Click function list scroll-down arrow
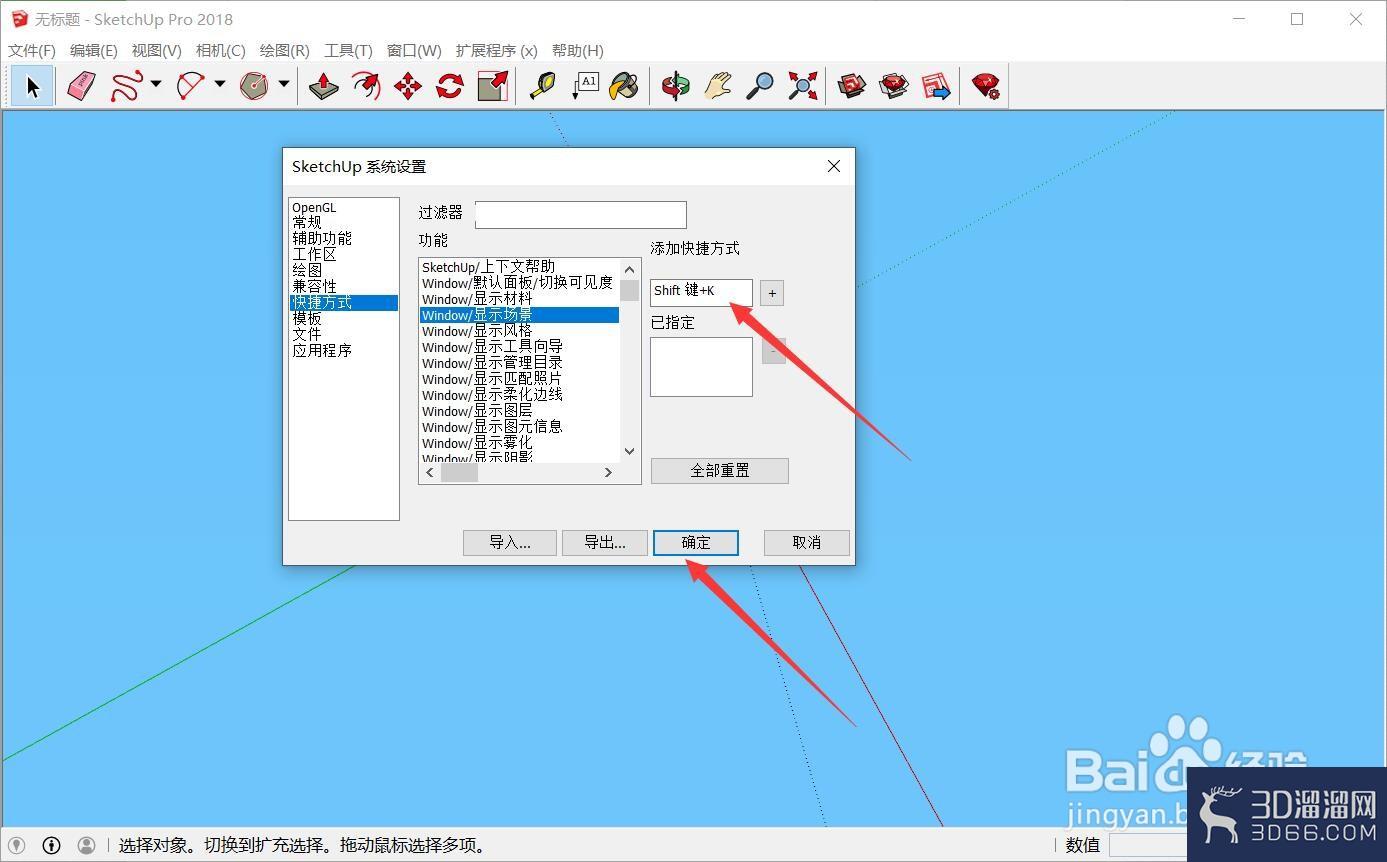The height and width of the screenshot is (862, 1387). coord(629,451)
